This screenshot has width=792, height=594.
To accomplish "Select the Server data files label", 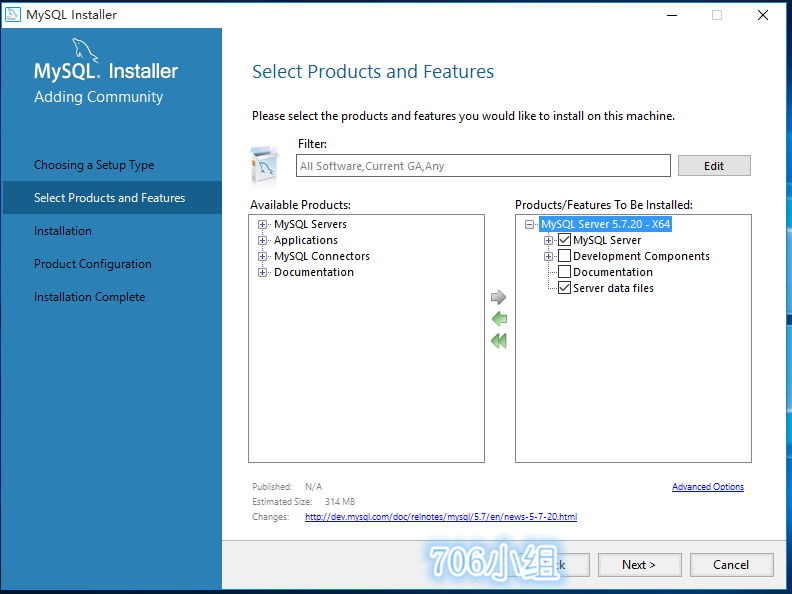I will pos(613,288).
